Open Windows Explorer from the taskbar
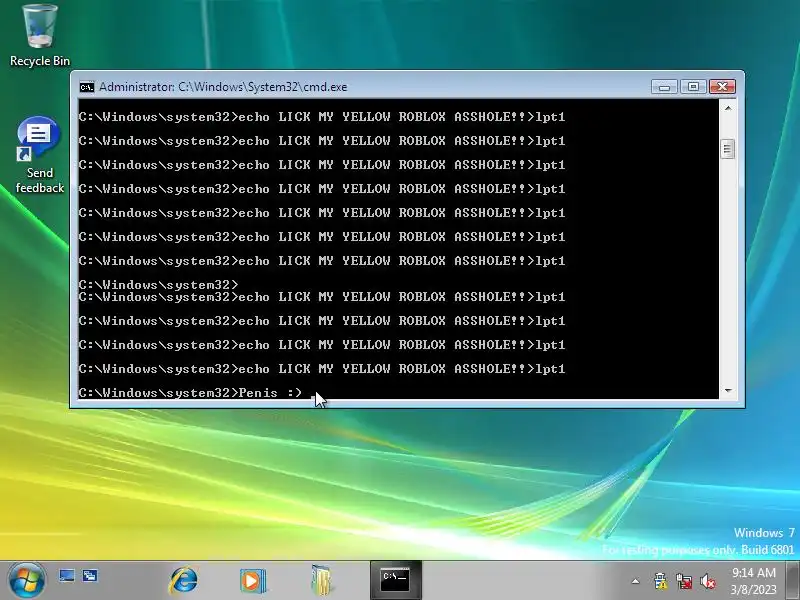This screenshot has height=600, width=800. click(321, 580)
